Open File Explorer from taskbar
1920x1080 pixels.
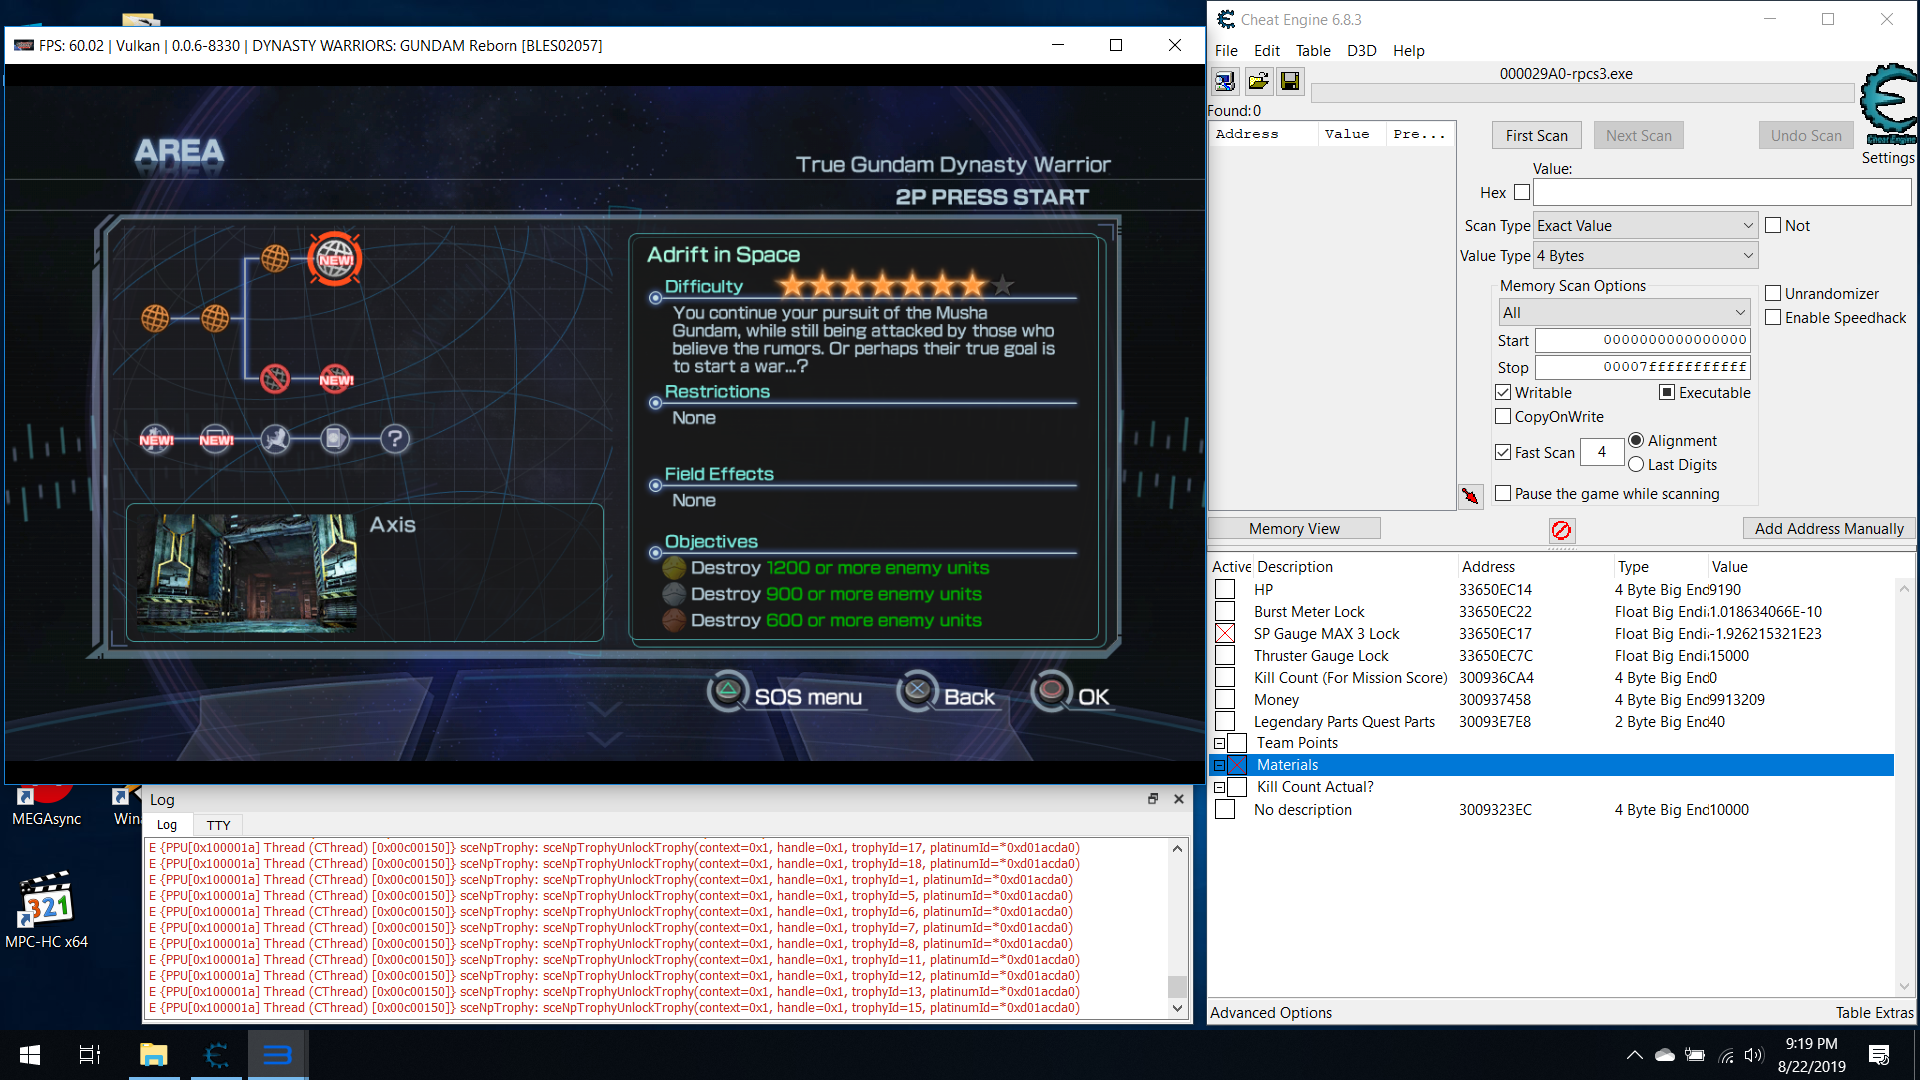[153, 1055]
